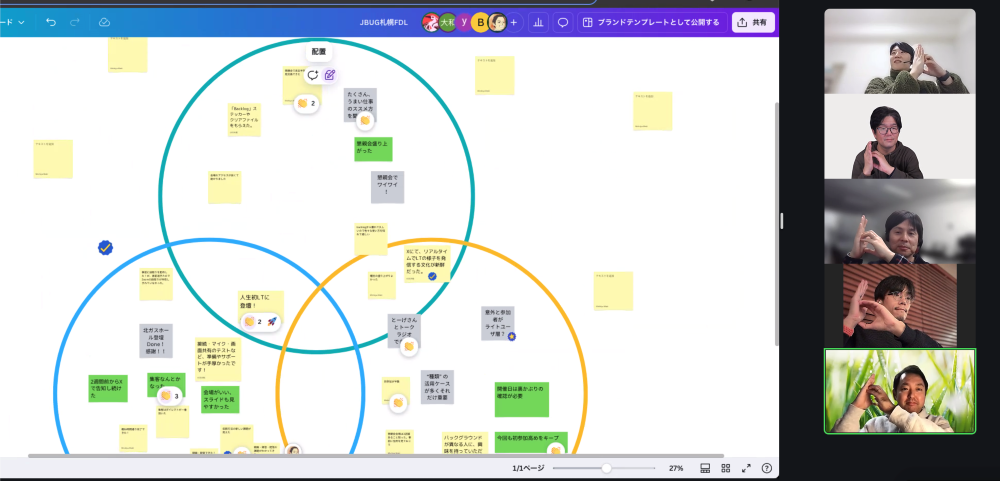Screen dimensions: 1000x481
Task: Select the 2週間前からXで告知し続けた note
Action: (108, 388)
